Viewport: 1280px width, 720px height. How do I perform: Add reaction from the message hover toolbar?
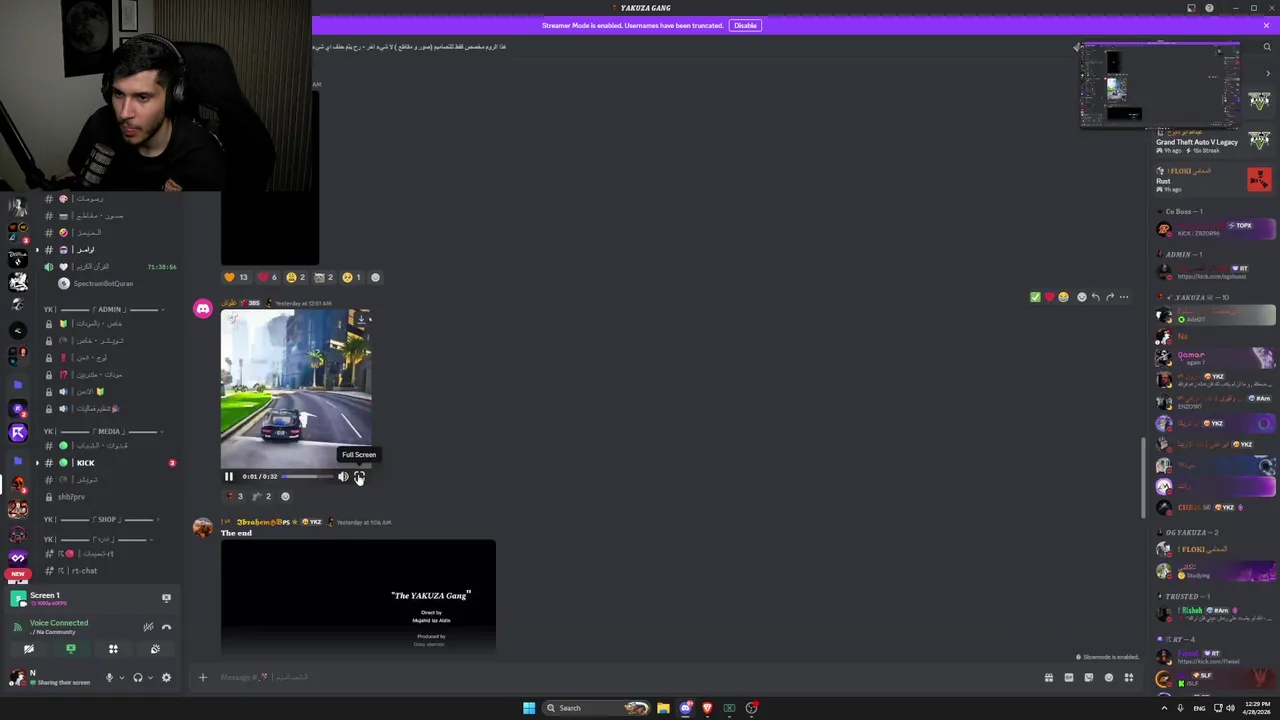[x=1081, y=297]
